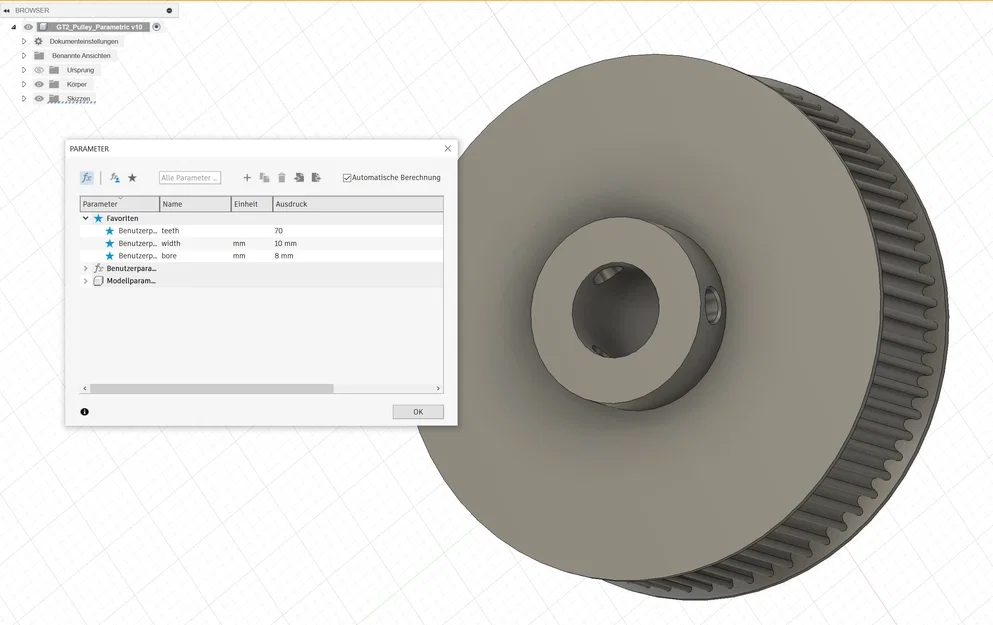Select the user parameters fx filter icon
993x625 pixels.
[114, 178]
